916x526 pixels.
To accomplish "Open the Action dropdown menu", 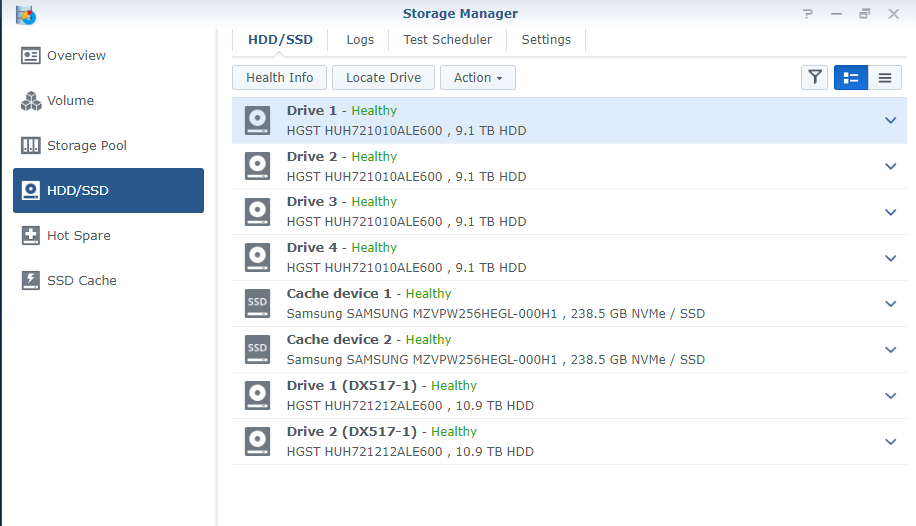I will coord(478,78).
